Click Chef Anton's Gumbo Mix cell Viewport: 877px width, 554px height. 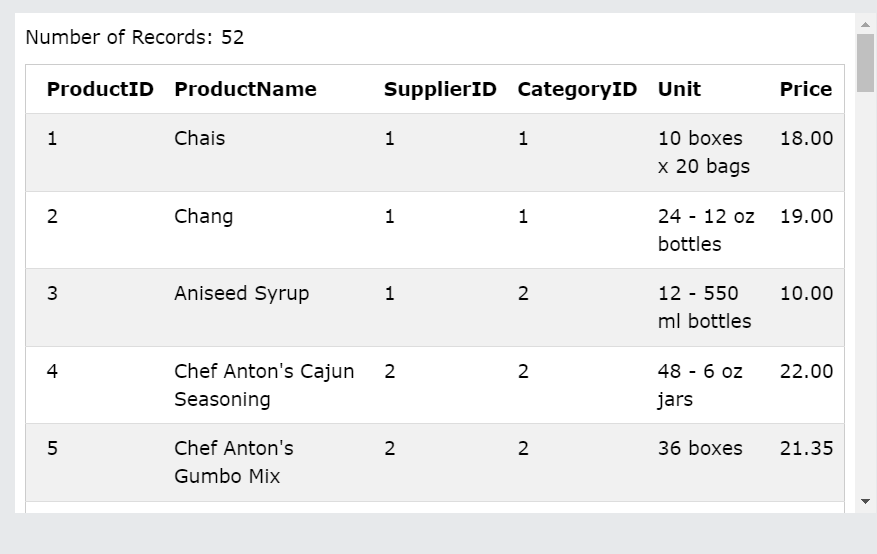click(234, 462)
